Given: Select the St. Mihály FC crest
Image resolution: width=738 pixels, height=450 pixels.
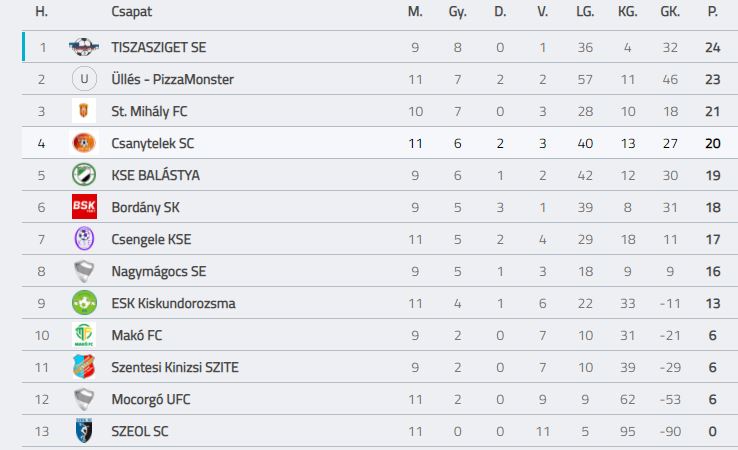Looking at the screenshot, I should [x=84, y=111].
